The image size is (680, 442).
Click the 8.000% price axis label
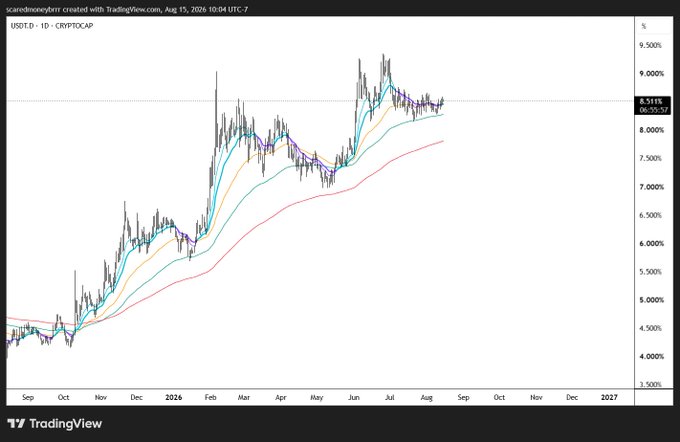coord(651,130)
